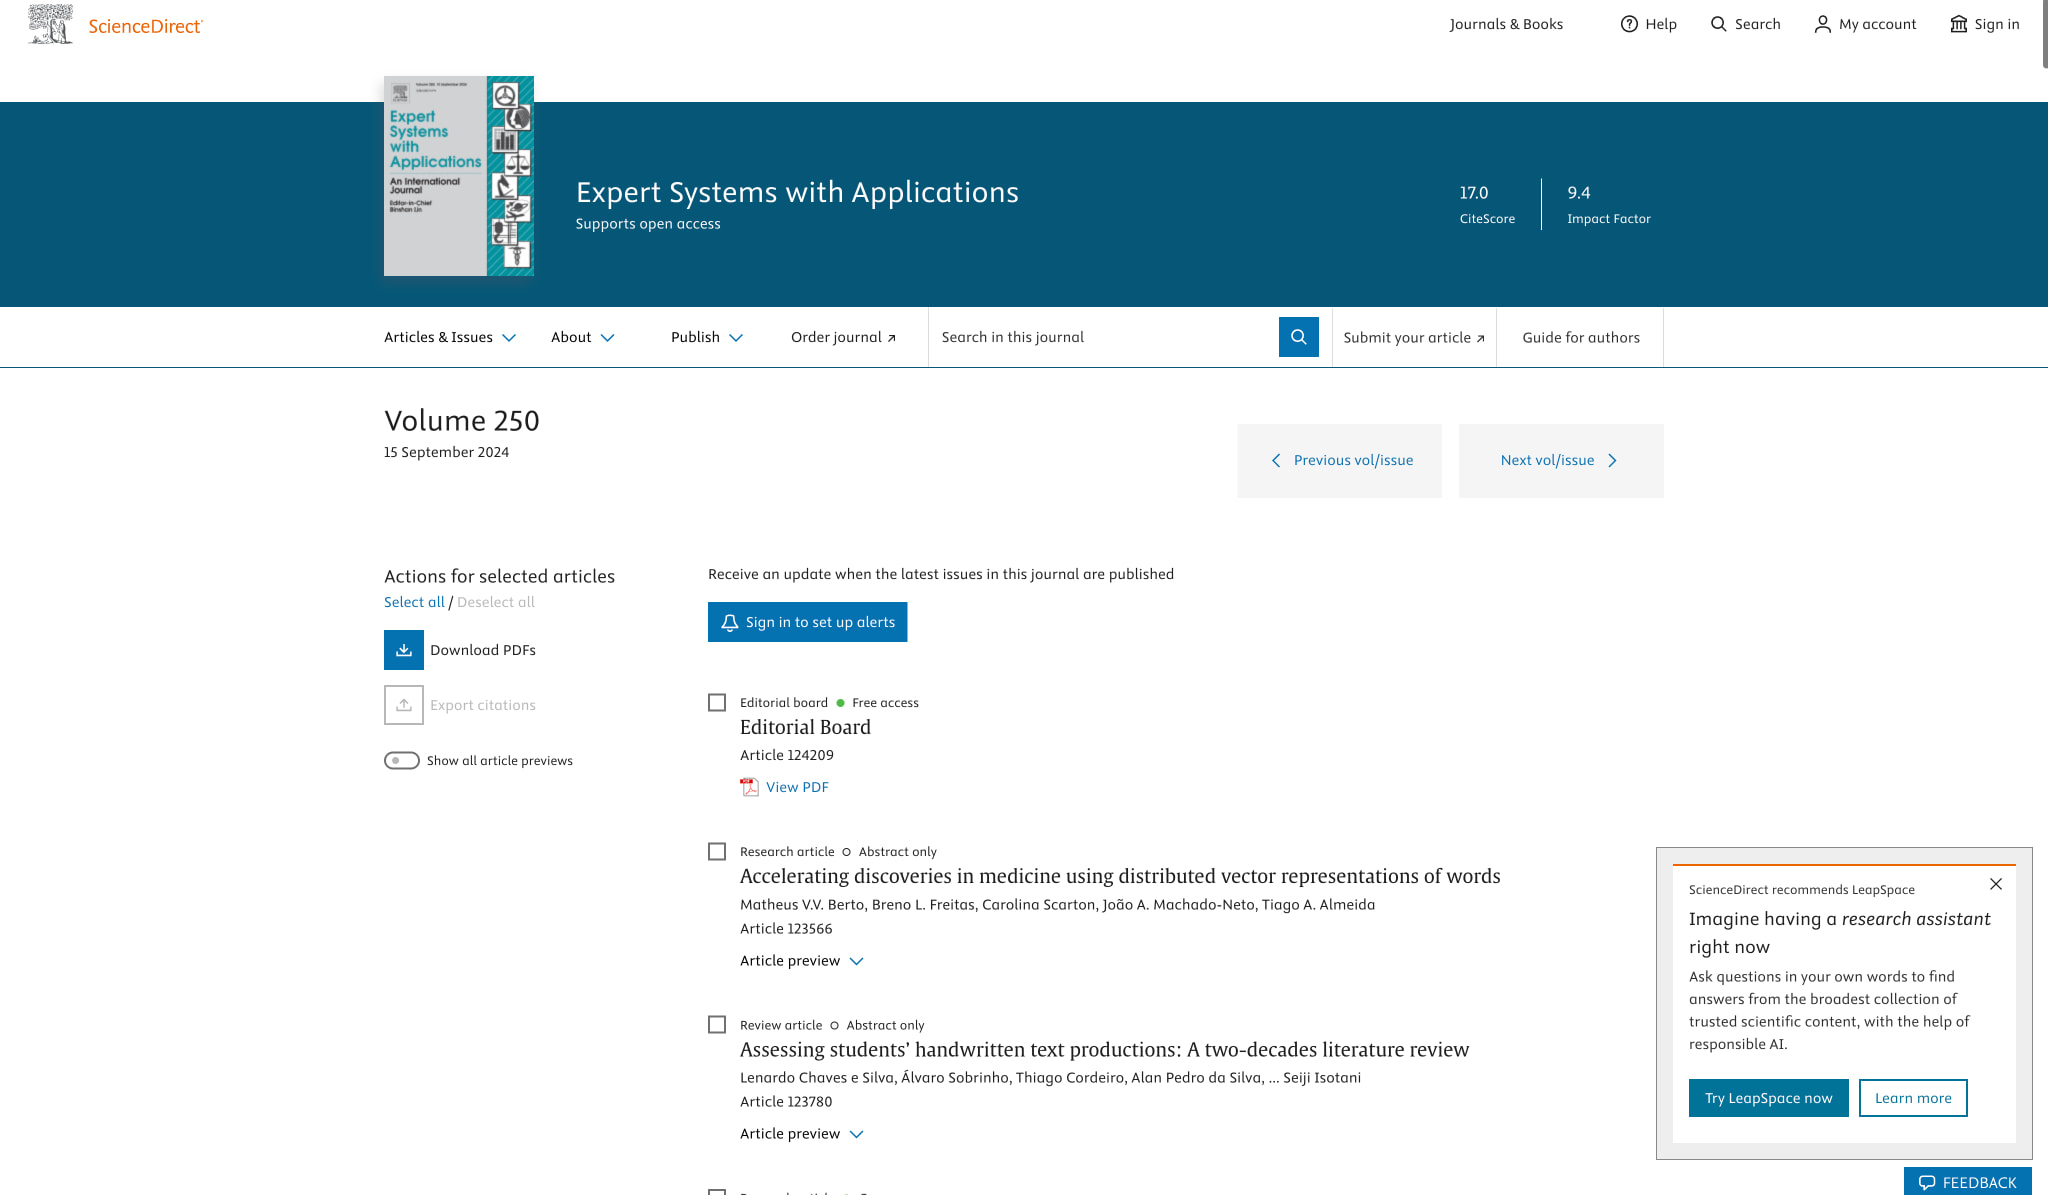This screenshot has height=1195, width=2048.
Task: Open Accelerating discoveries in medicine article title
Action: tap(1120, 877)
